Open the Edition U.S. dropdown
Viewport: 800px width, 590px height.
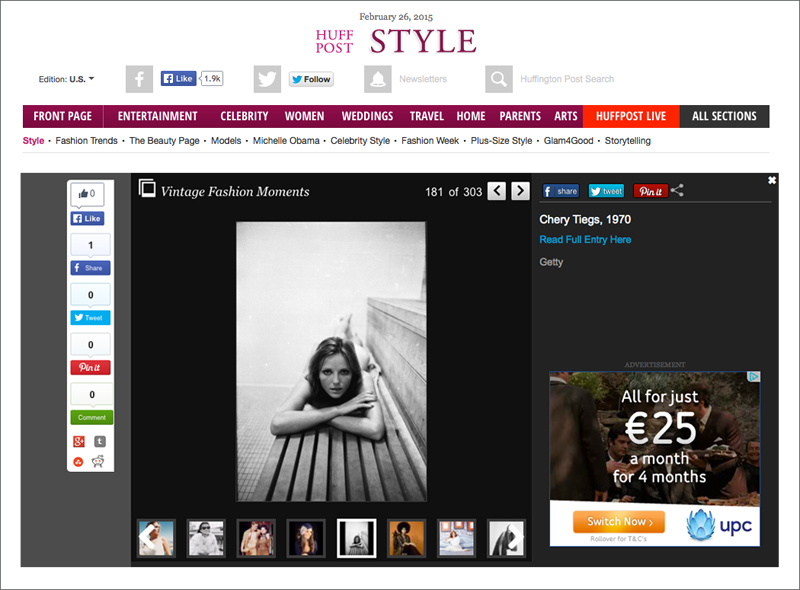click(x=68, y=79)
